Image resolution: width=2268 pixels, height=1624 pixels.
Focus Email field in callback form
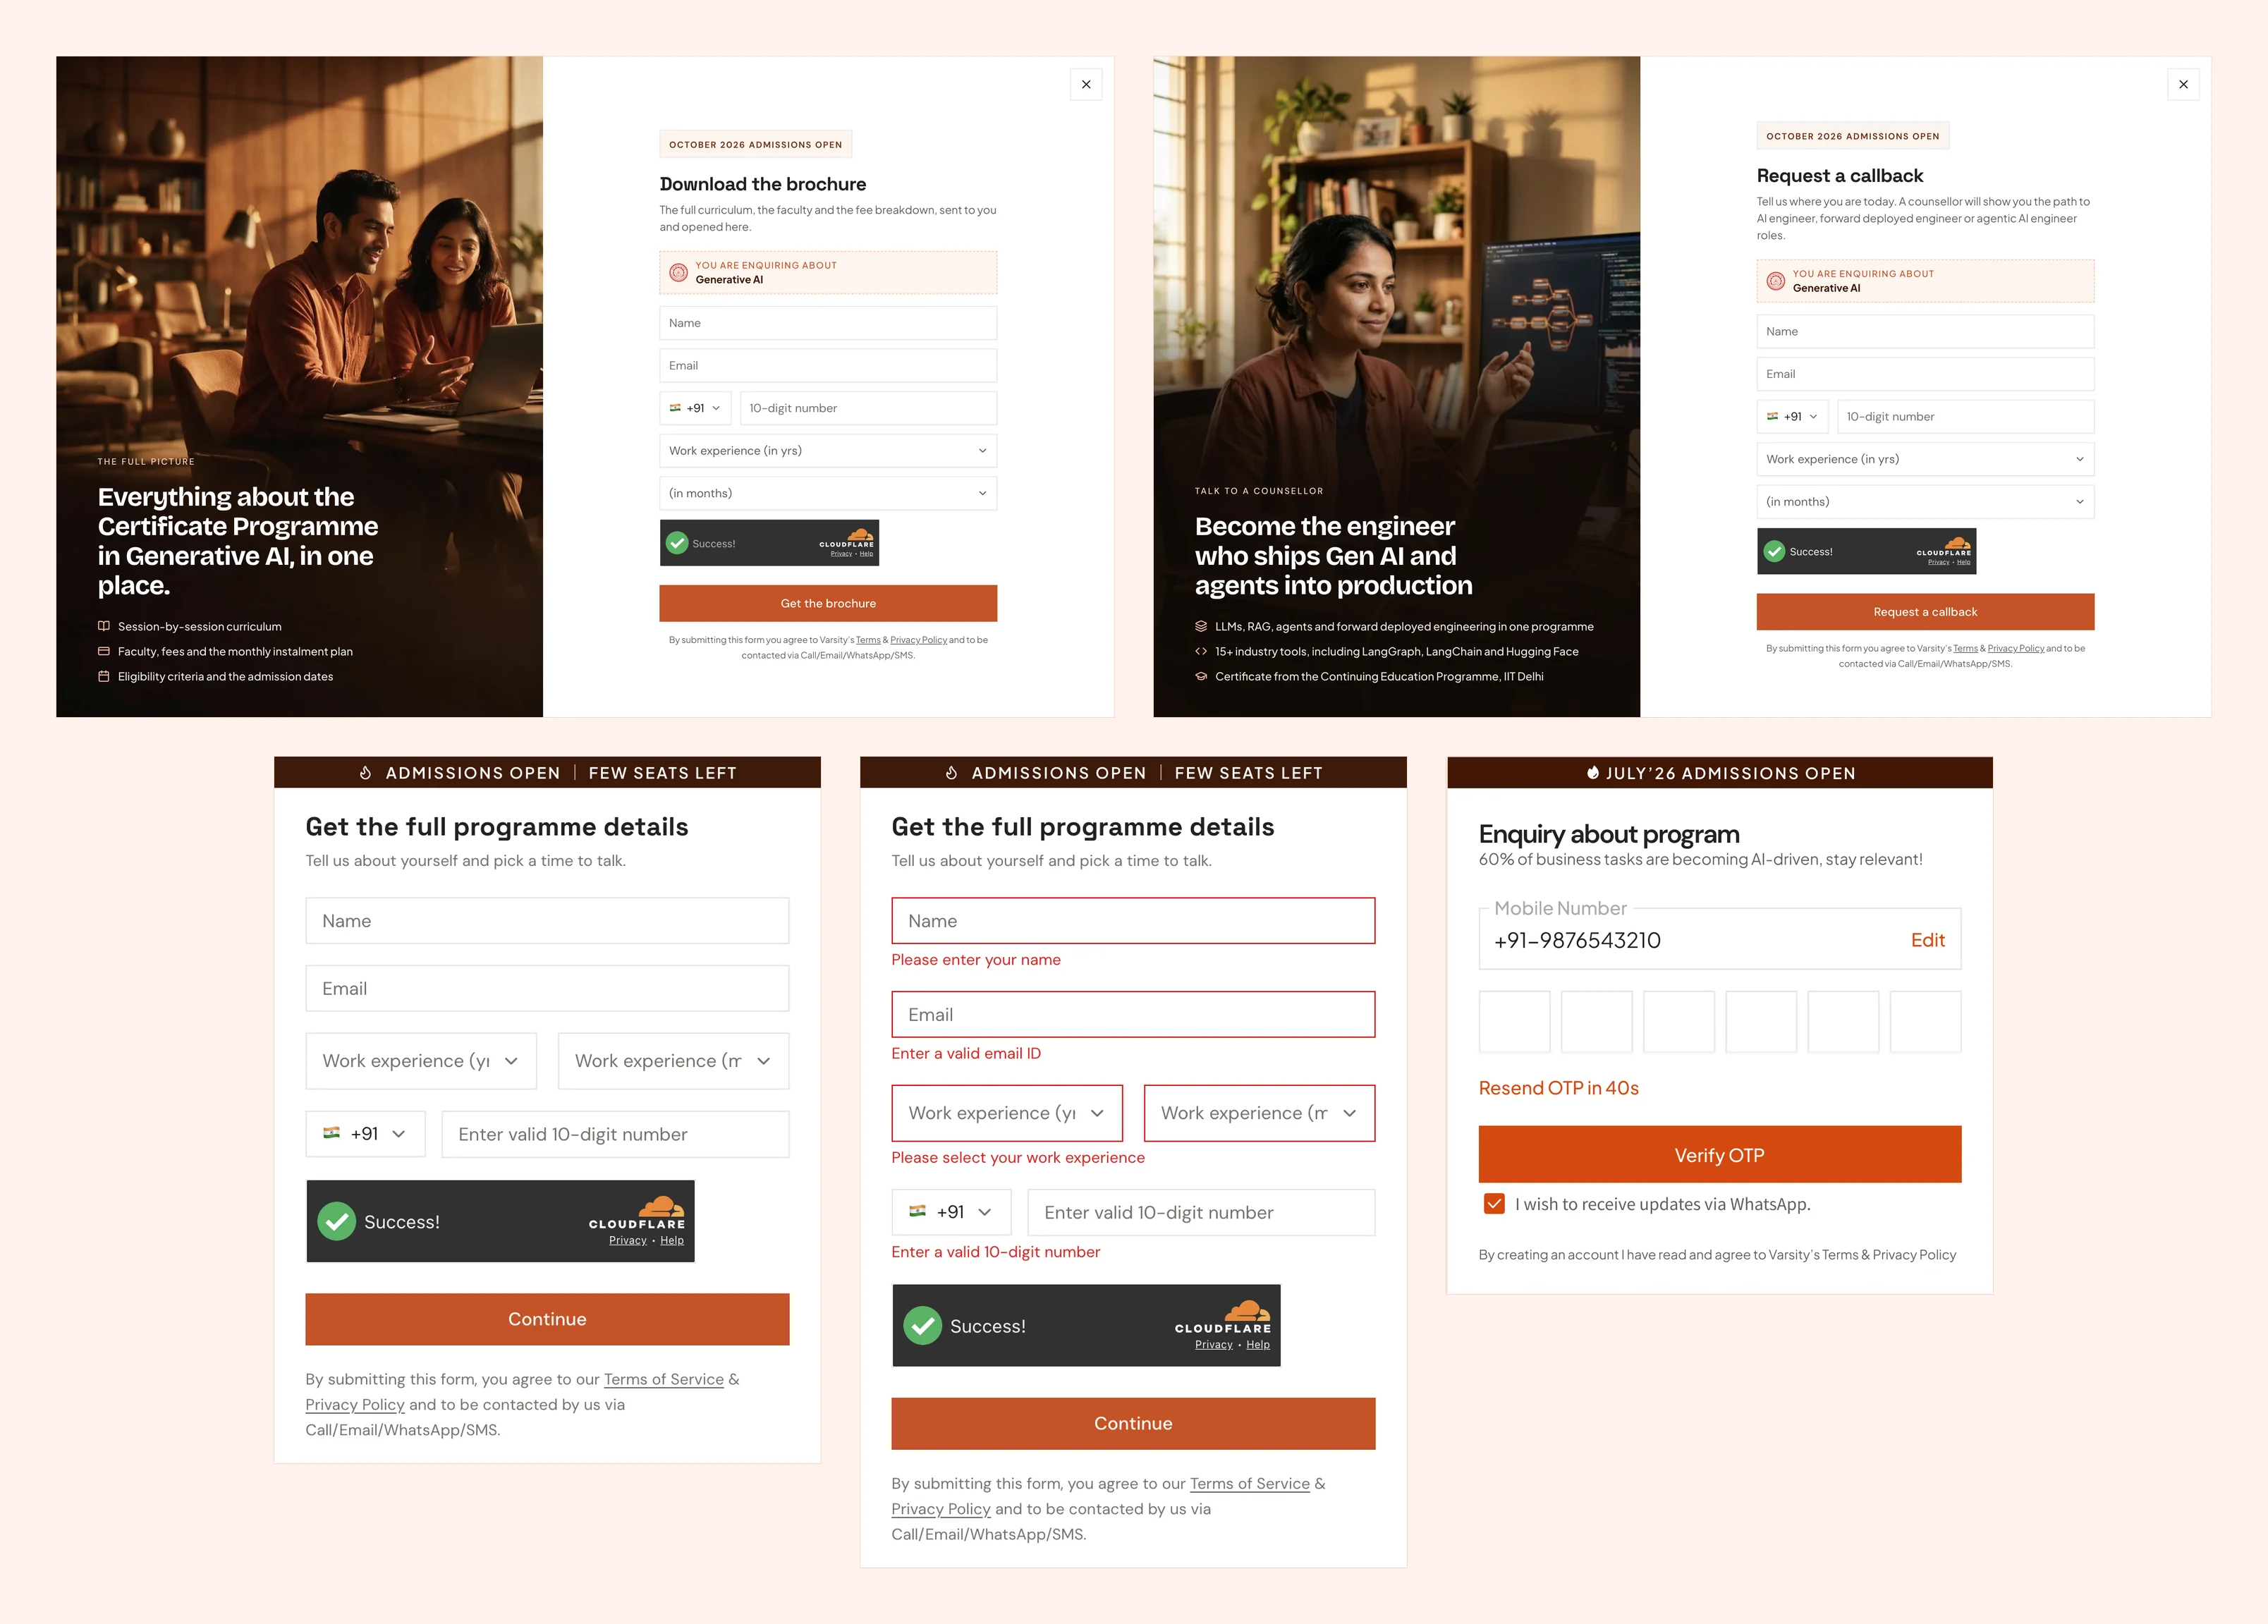point(1925,374)
